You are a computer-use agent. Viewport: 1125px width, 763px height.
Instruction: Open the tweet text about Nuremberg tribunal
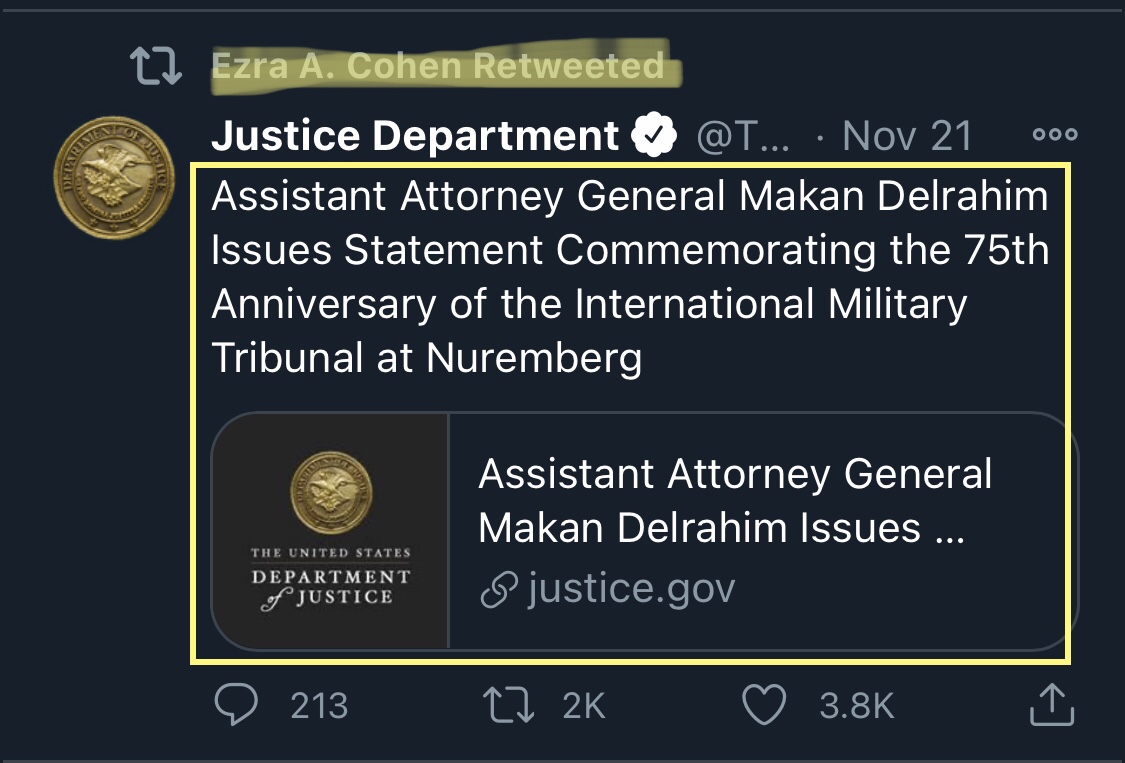pyautogui.click(x=630, y=276)
